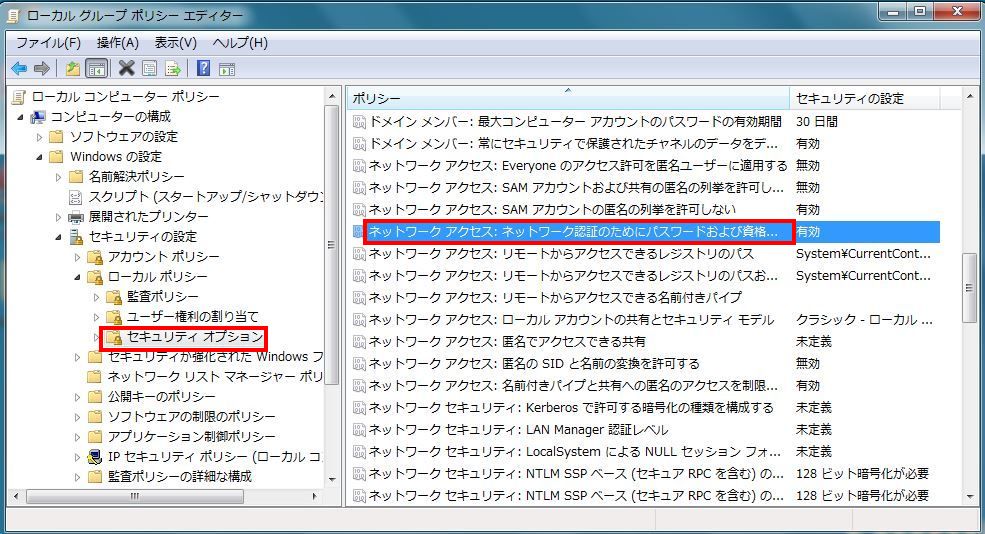This screenshot has width=985, height=534.
Task: Click the tree pane scroll right arrow
Action: pyautogui.click(x=315, y=496)
